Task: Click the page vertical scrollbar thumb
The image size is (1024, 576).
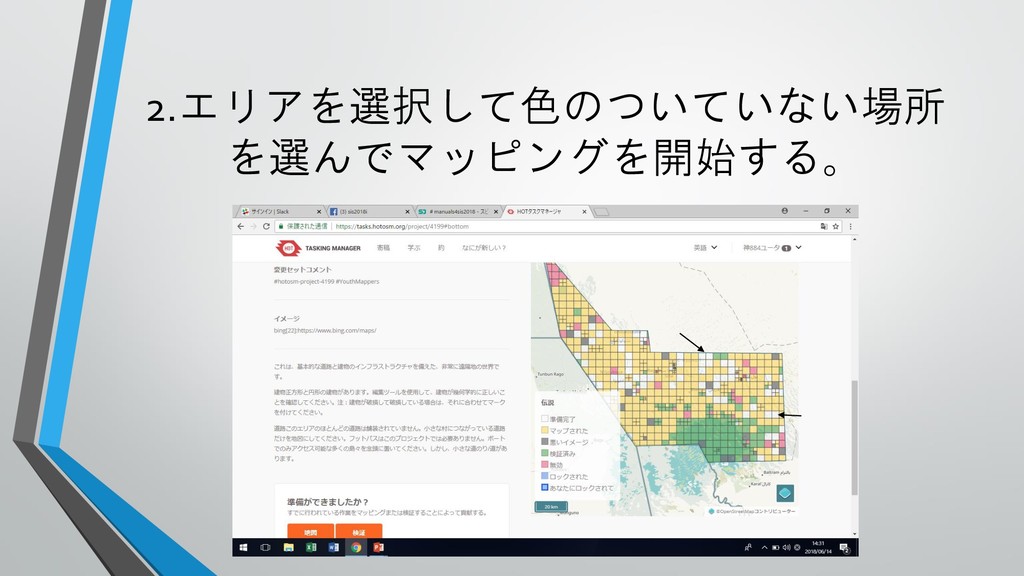Action: tap(854, 438)
